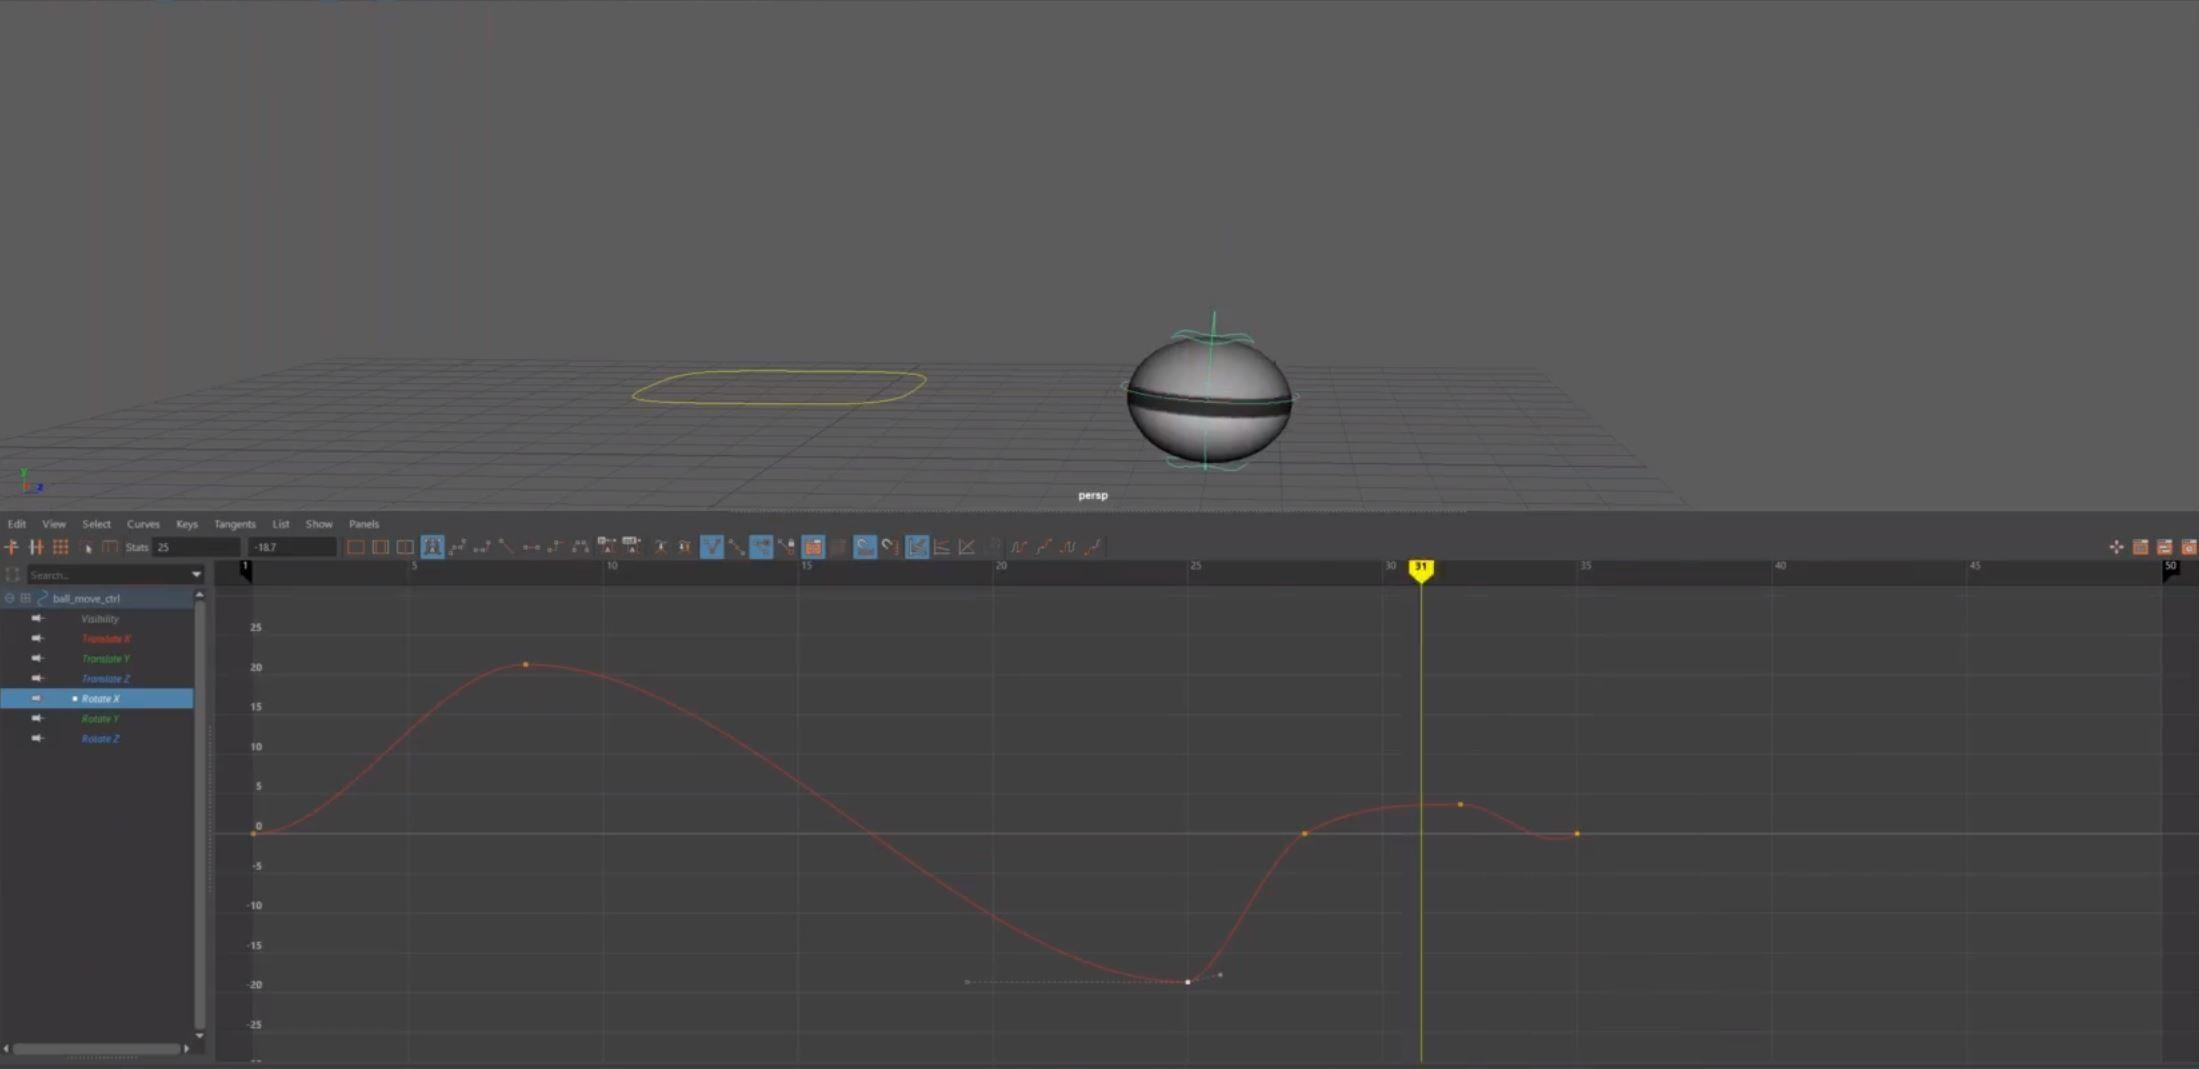
Task: Set Pre-Infinity Cycle on curve
Action: click(1018, 547)
